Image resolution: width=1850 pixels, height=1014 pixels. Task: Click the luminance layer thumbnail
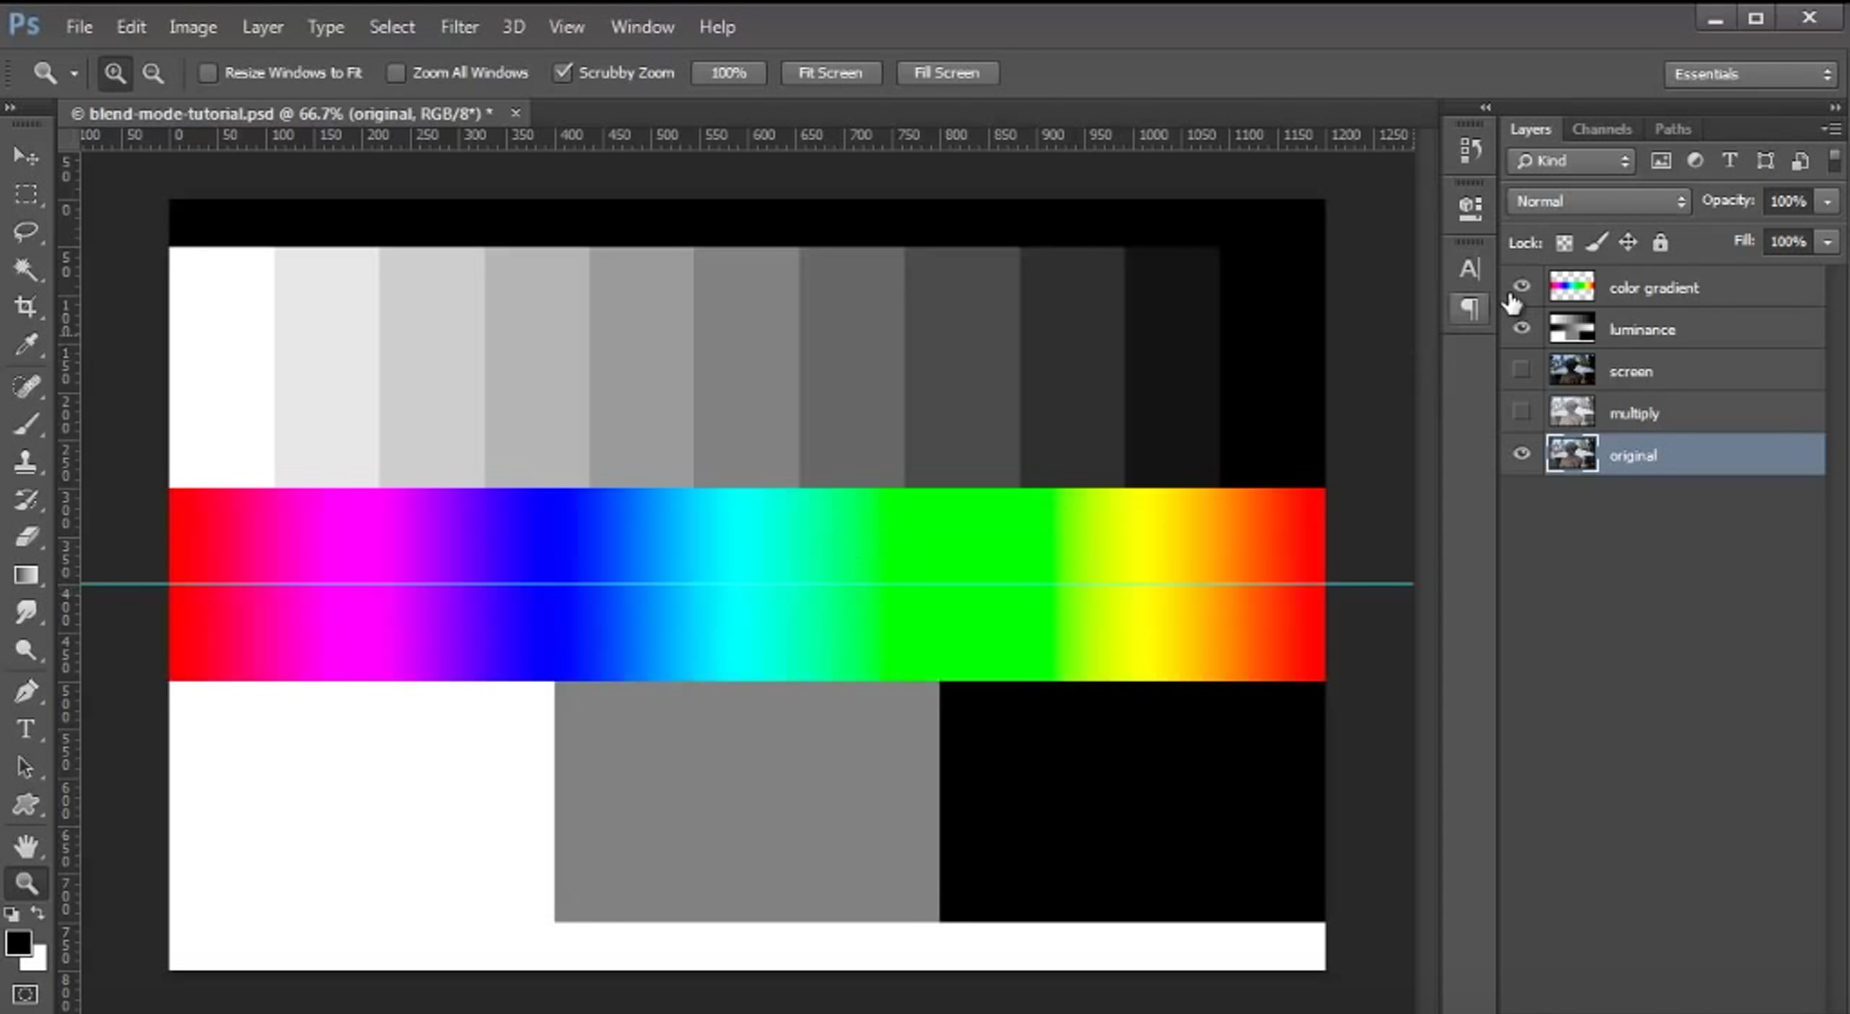[x=1571, y=328]
